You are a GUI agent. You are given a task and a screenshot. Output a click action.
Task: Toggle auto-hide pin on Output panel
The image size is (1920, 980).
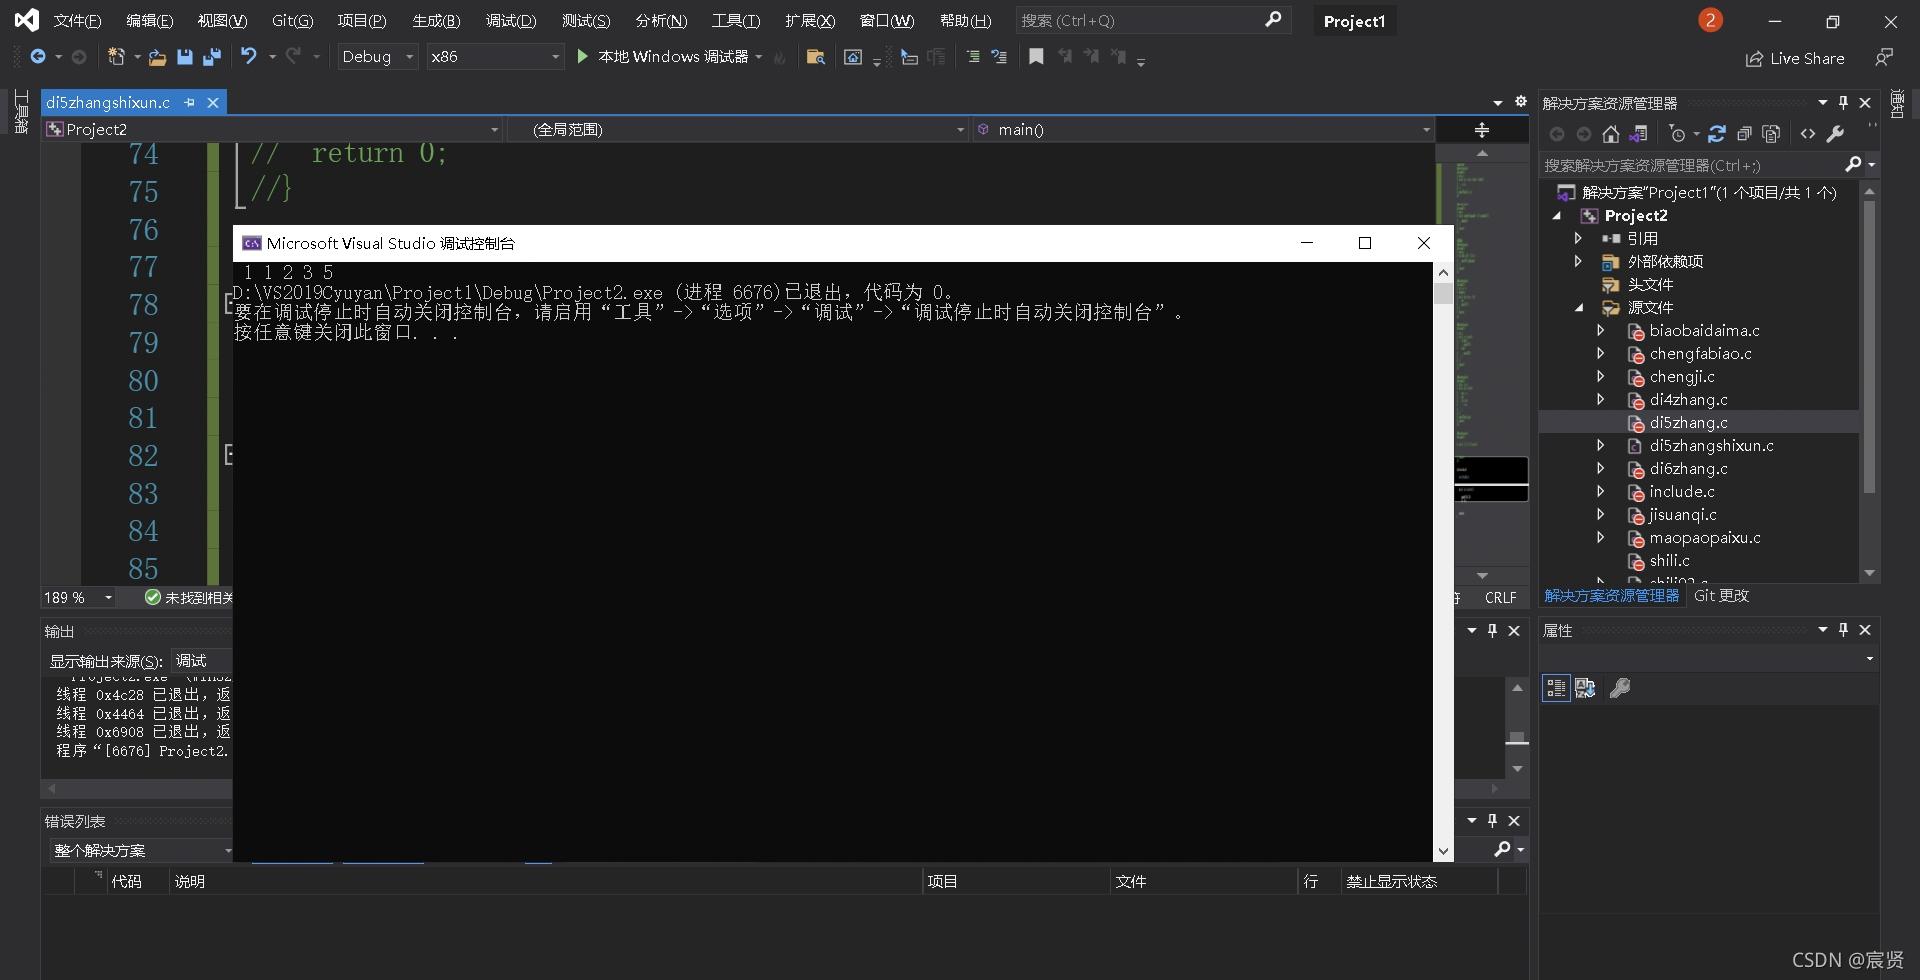click(x=1492, y=631)
